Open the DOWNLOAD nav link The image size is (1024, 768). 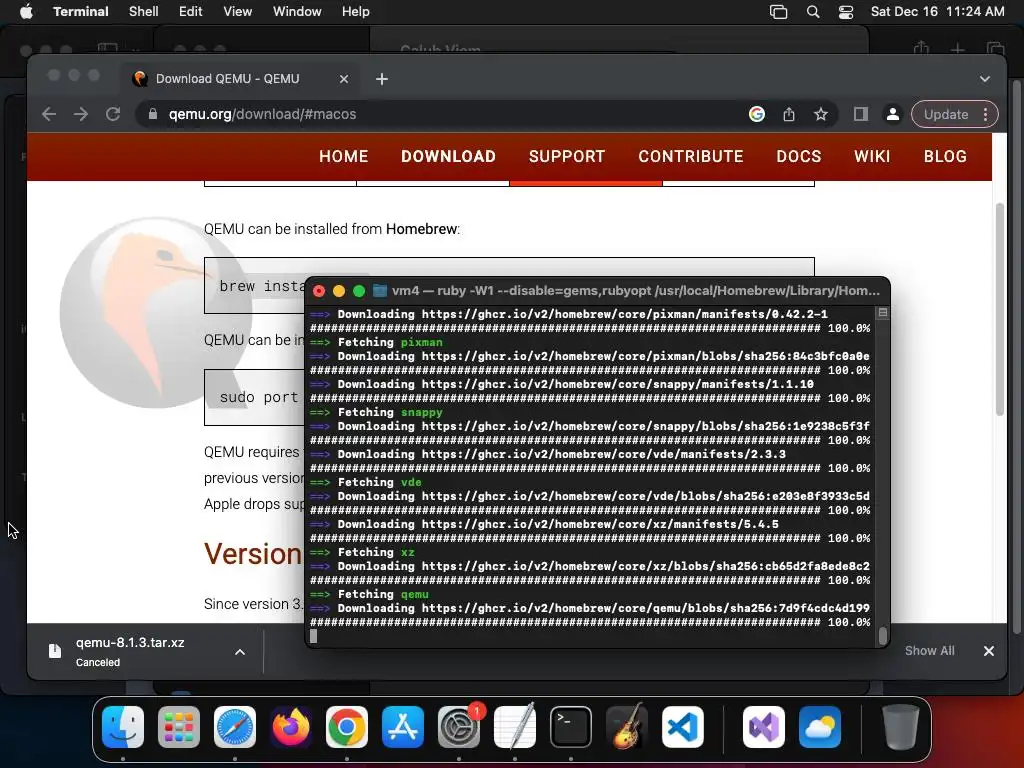coord(448,157)
